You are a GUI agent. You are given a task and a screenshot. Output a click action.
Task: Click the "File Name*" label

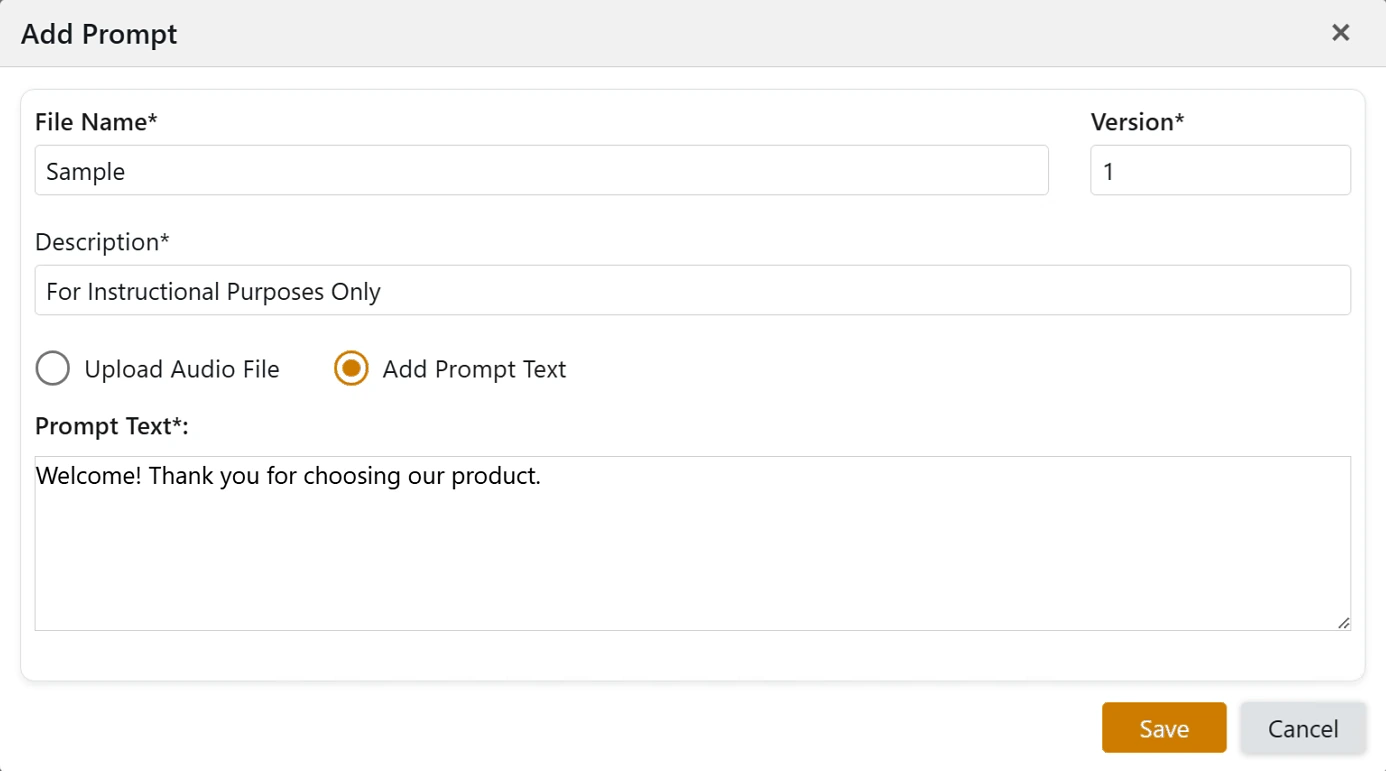tap(96, 122)
